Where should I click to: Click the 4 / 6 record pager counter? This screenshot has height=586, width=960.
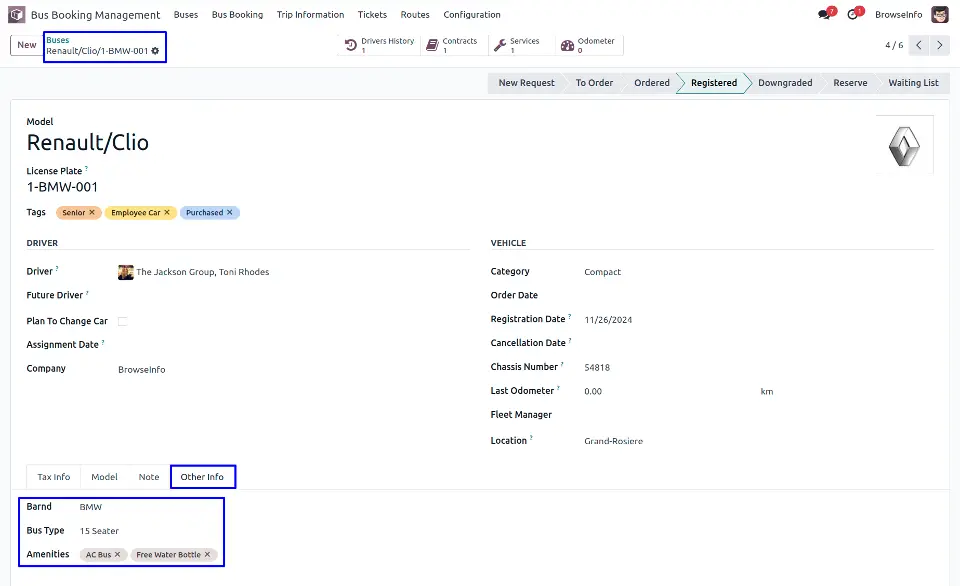tap(894, 45)
